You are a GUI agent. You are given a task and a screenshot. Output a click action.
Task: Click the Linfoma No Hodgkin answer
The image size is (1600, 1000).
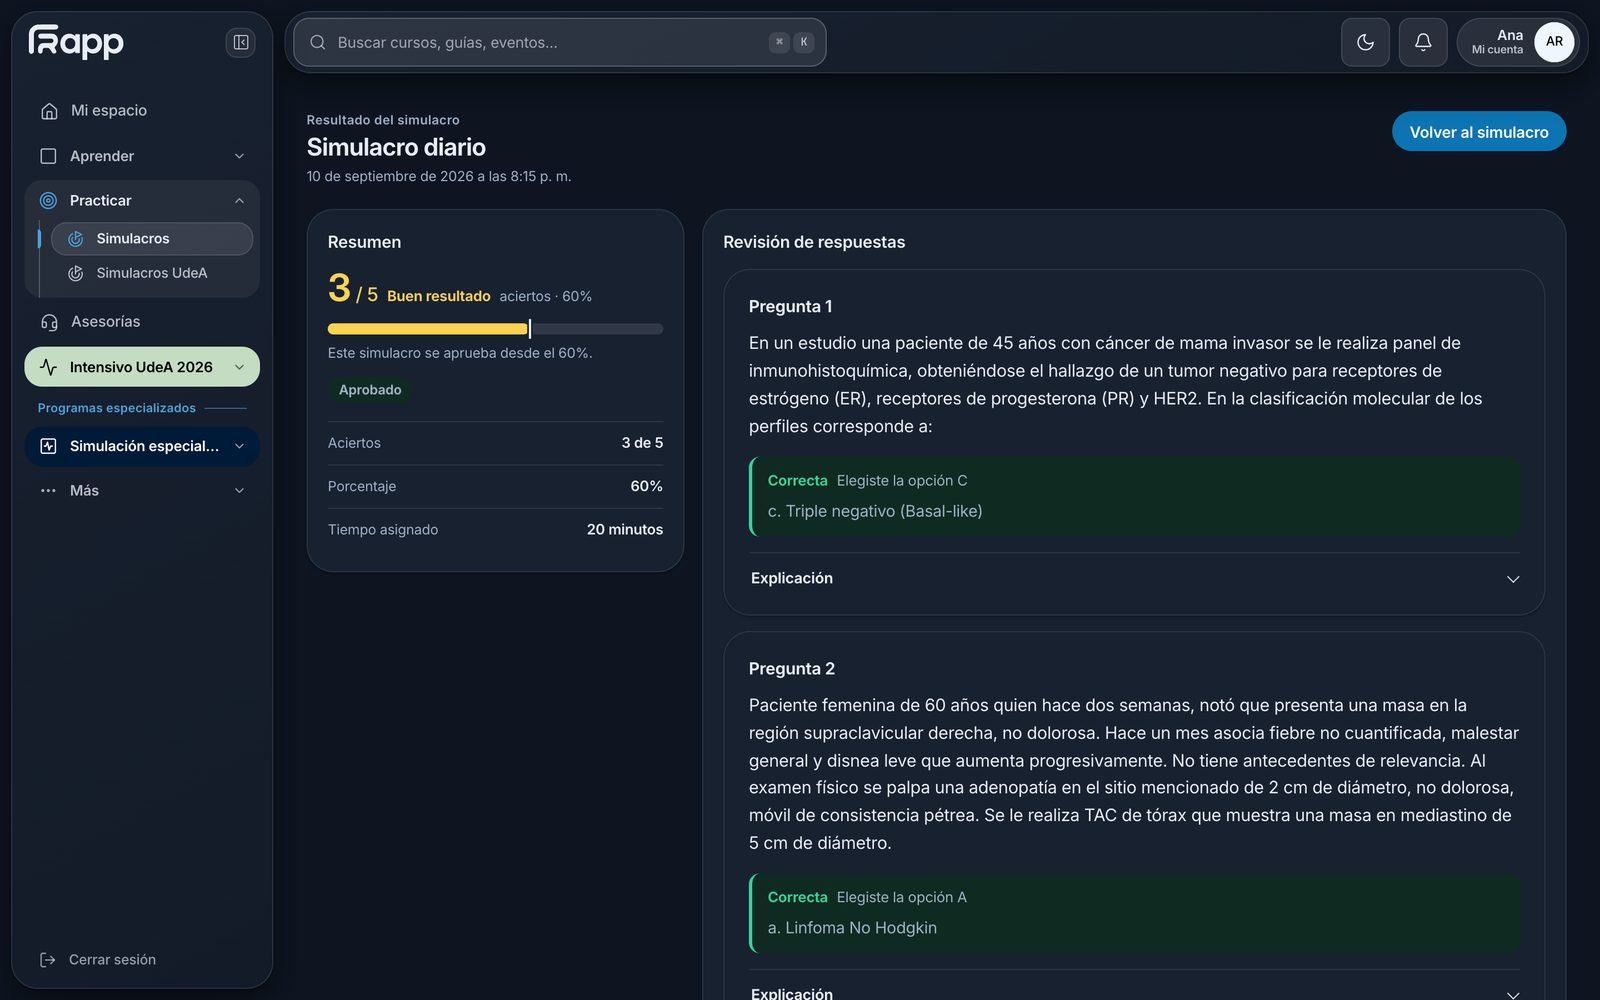pos(852,928)
